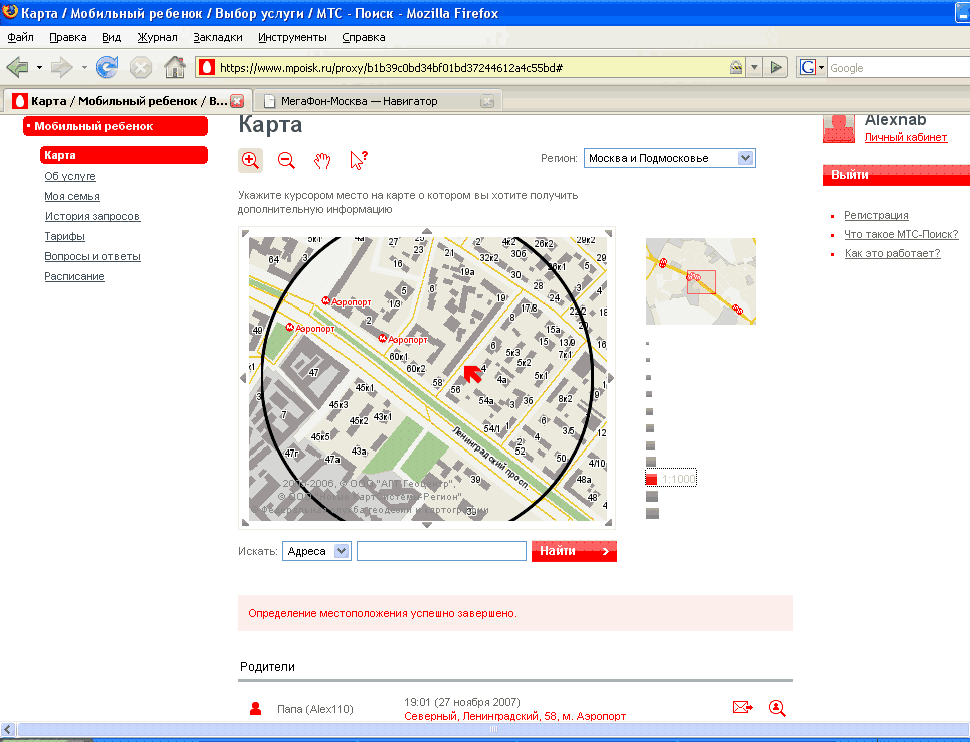Click the Google search engine icon
This screenshot has width=970, height=742.
[807, 67]
